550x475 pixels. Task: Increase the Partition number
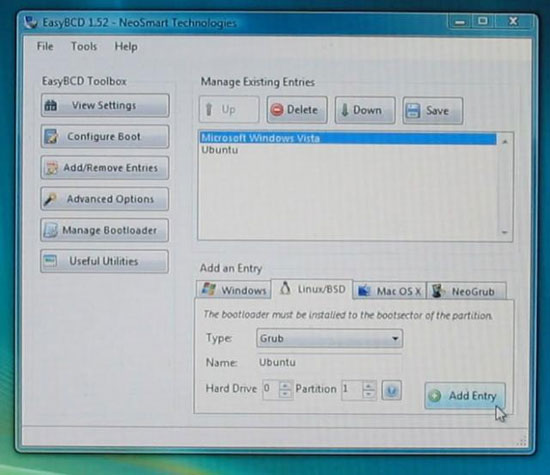369,386
